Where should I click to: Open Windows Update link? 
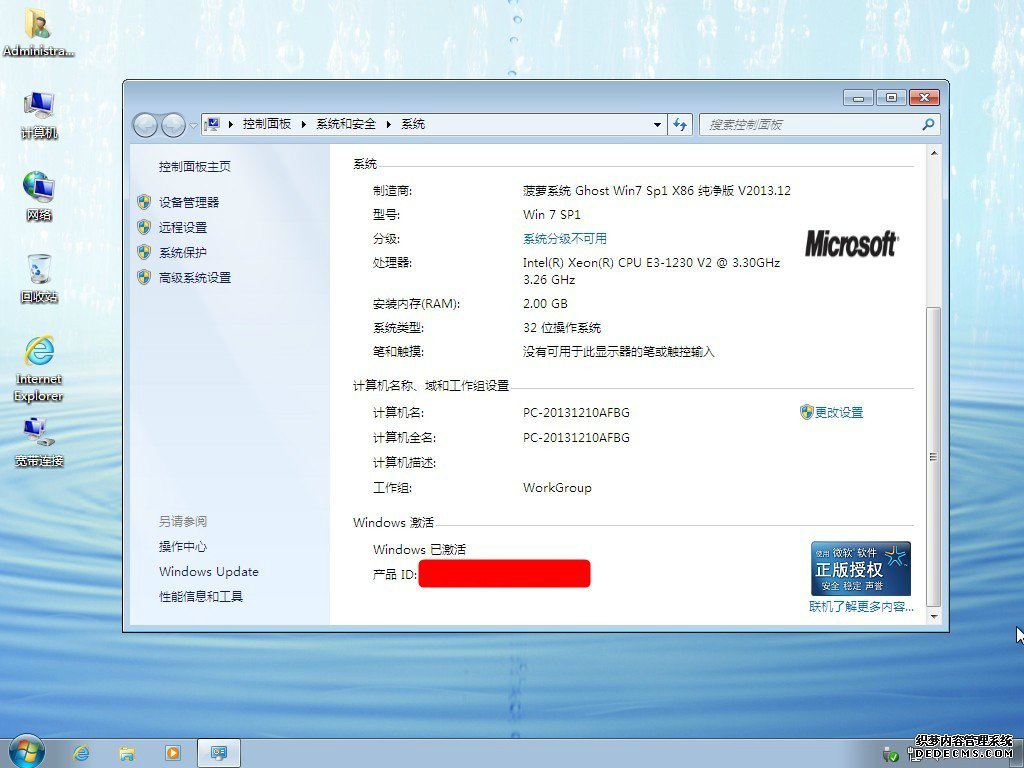209,571
